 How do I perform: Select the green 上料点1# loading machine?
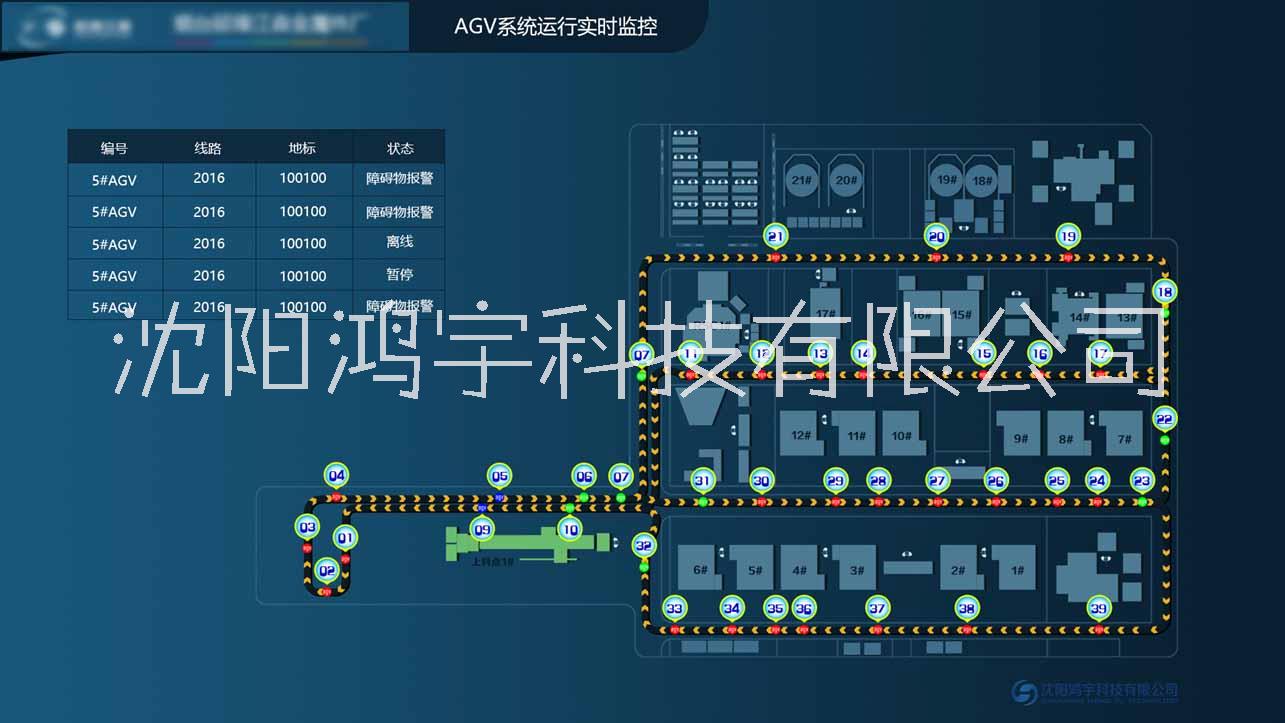point(528,544)
